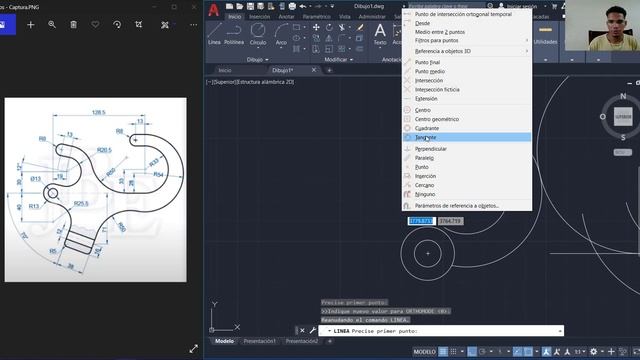Click the Array (Matriz) tool icon

342,49
